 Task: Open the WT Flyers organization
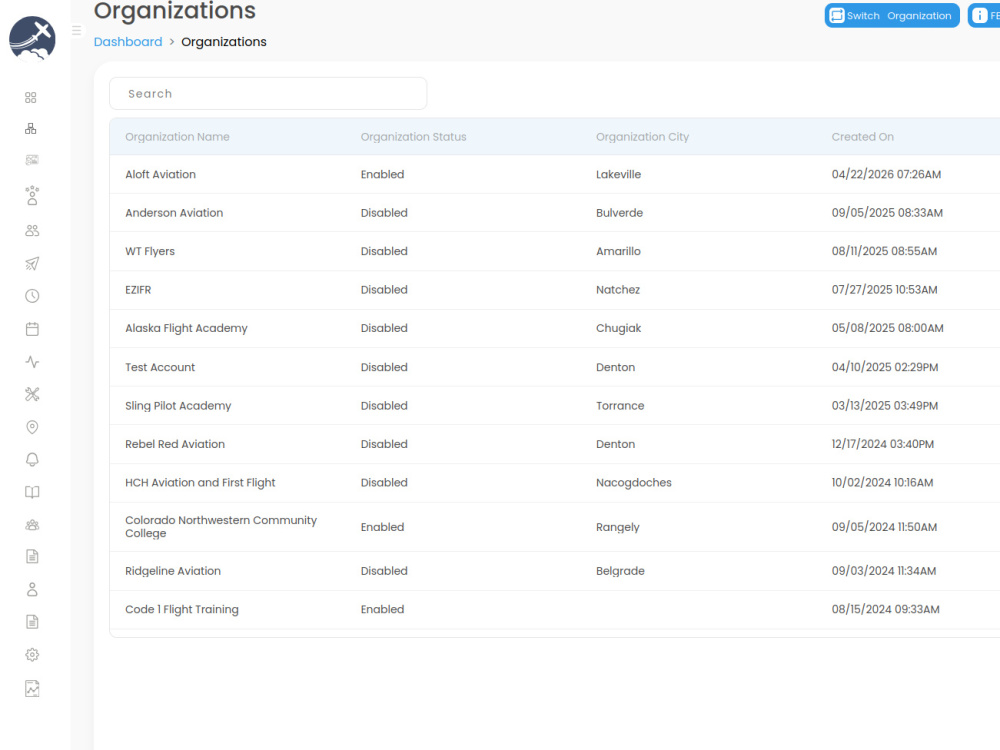pyautogui.click(x=150, y=251)
